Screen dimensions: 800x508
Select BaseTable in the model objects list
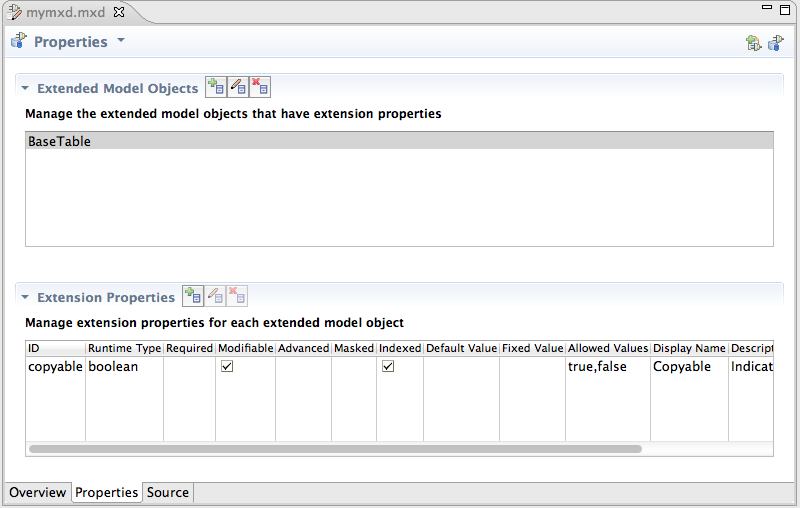point(60,142)
